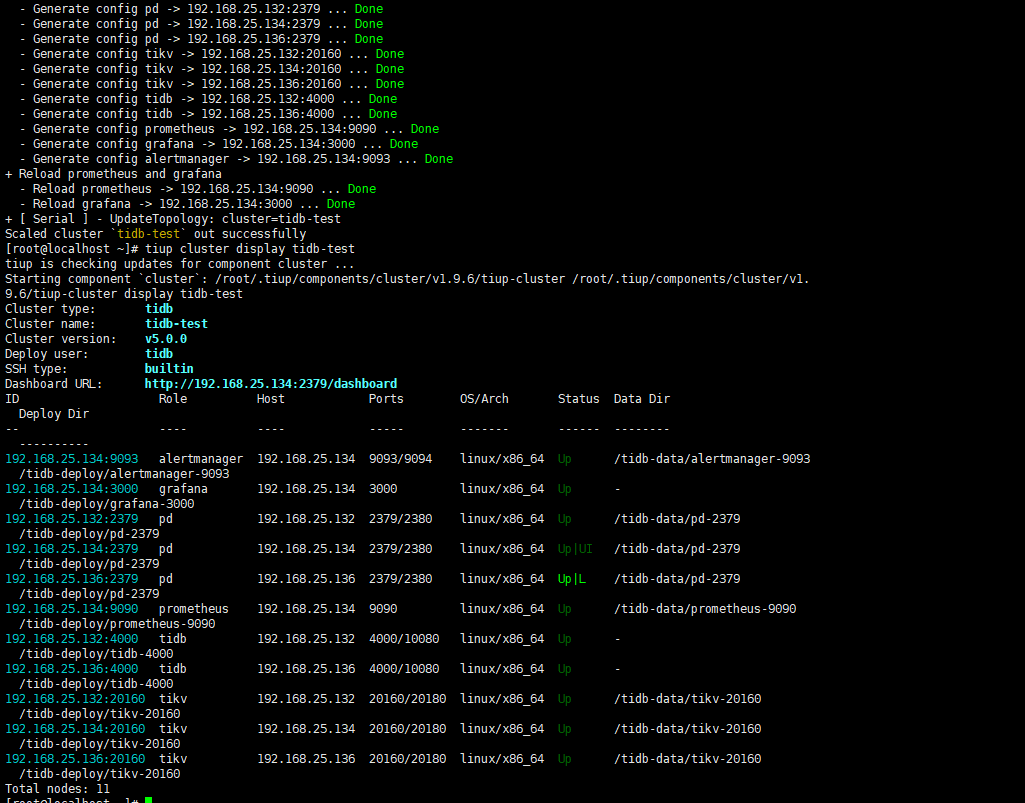Click the 'Status' column header
Screen dimensions: 1025x803
pos(579,399)
